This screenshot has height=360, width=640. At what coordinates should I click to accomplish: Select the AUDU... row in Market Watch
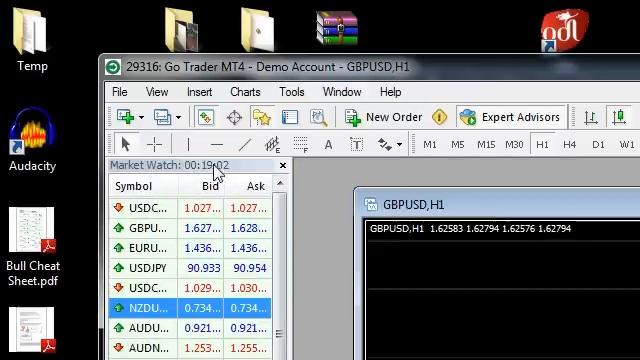point(190,328)
